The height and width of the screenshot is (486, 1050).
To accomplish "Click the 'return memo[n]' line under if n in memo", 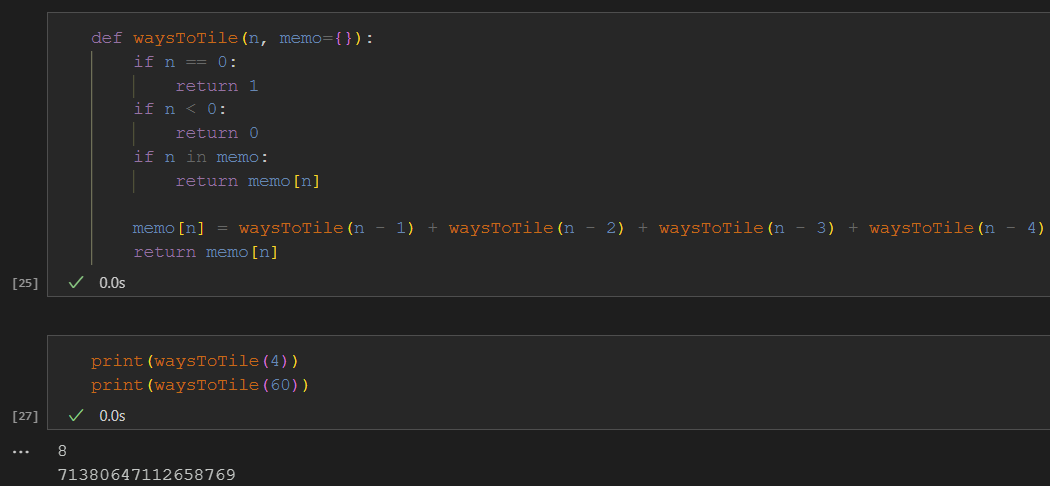I will pyautogui.click(x=248, y=181).
